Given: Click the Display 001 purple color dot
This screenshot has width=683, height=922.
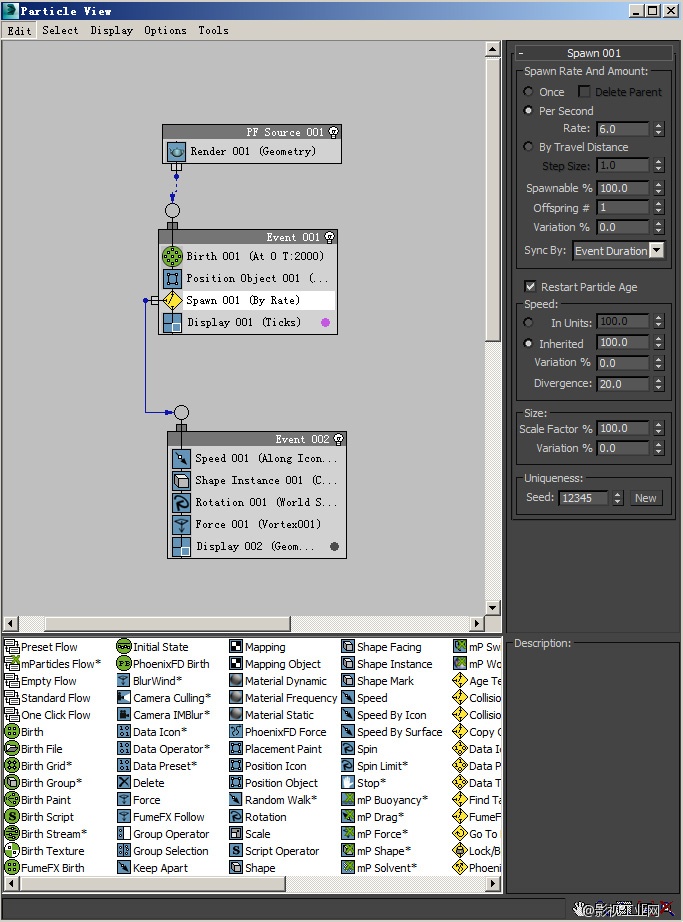Looking at the screenshot, I should tap(326, 322).
